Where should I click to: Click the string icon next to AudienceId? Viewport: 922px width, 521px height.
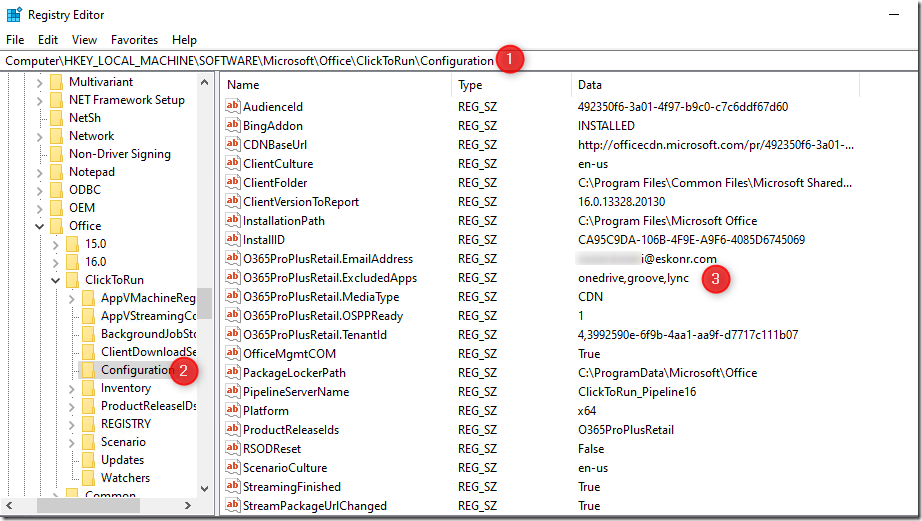233,106
